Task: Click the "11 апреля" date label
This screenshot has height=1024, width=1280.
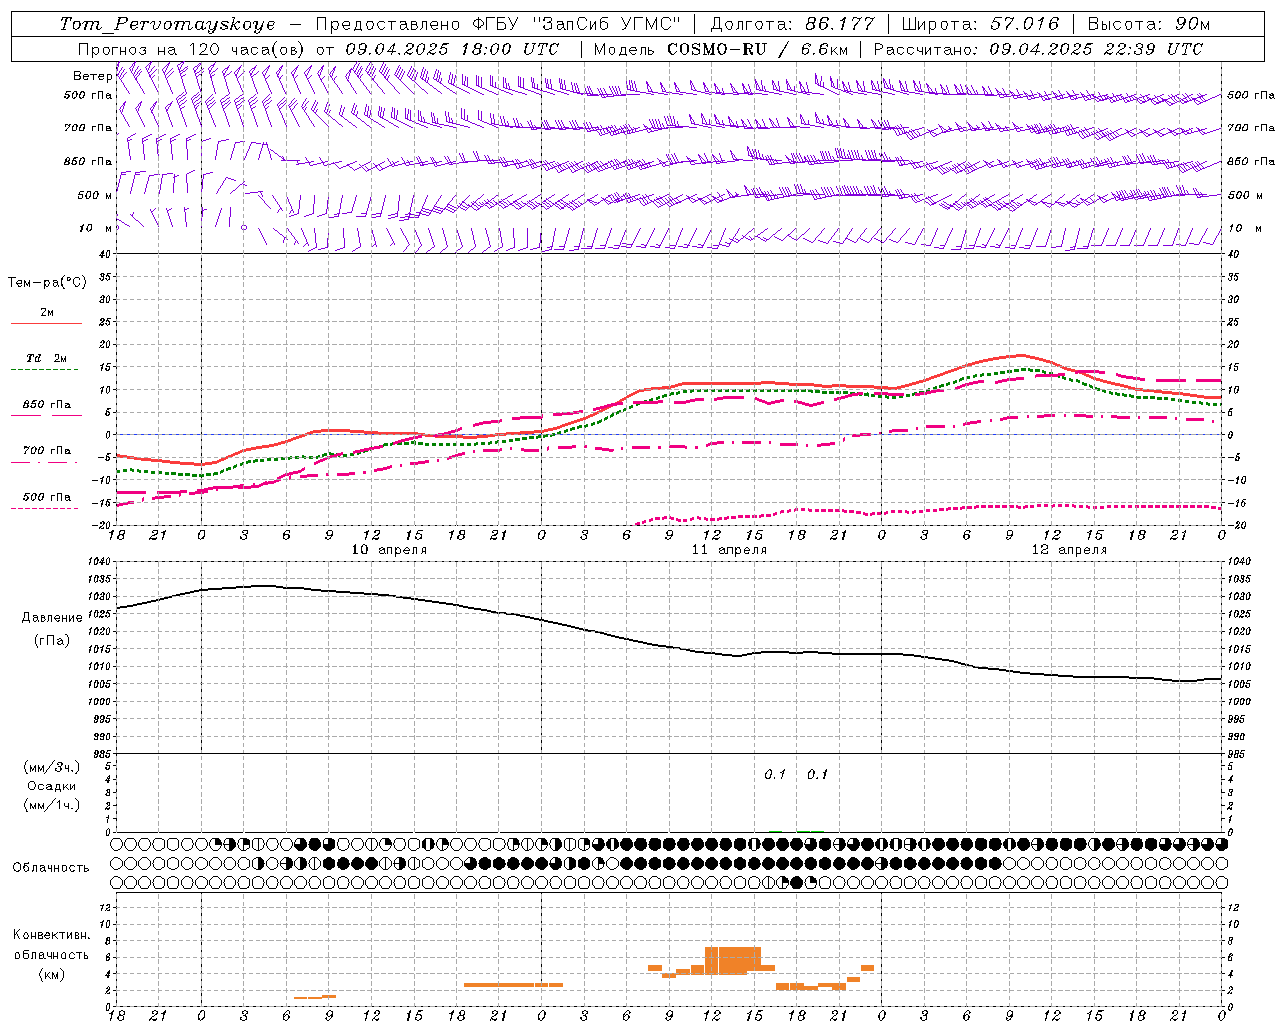Action: pos(729,550)
